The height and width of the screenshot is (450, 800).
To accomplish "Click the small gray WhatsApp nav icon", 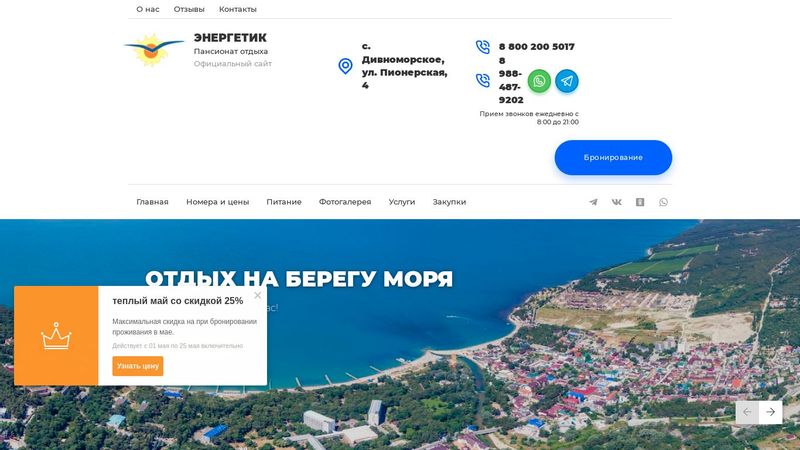I will 663,202.
